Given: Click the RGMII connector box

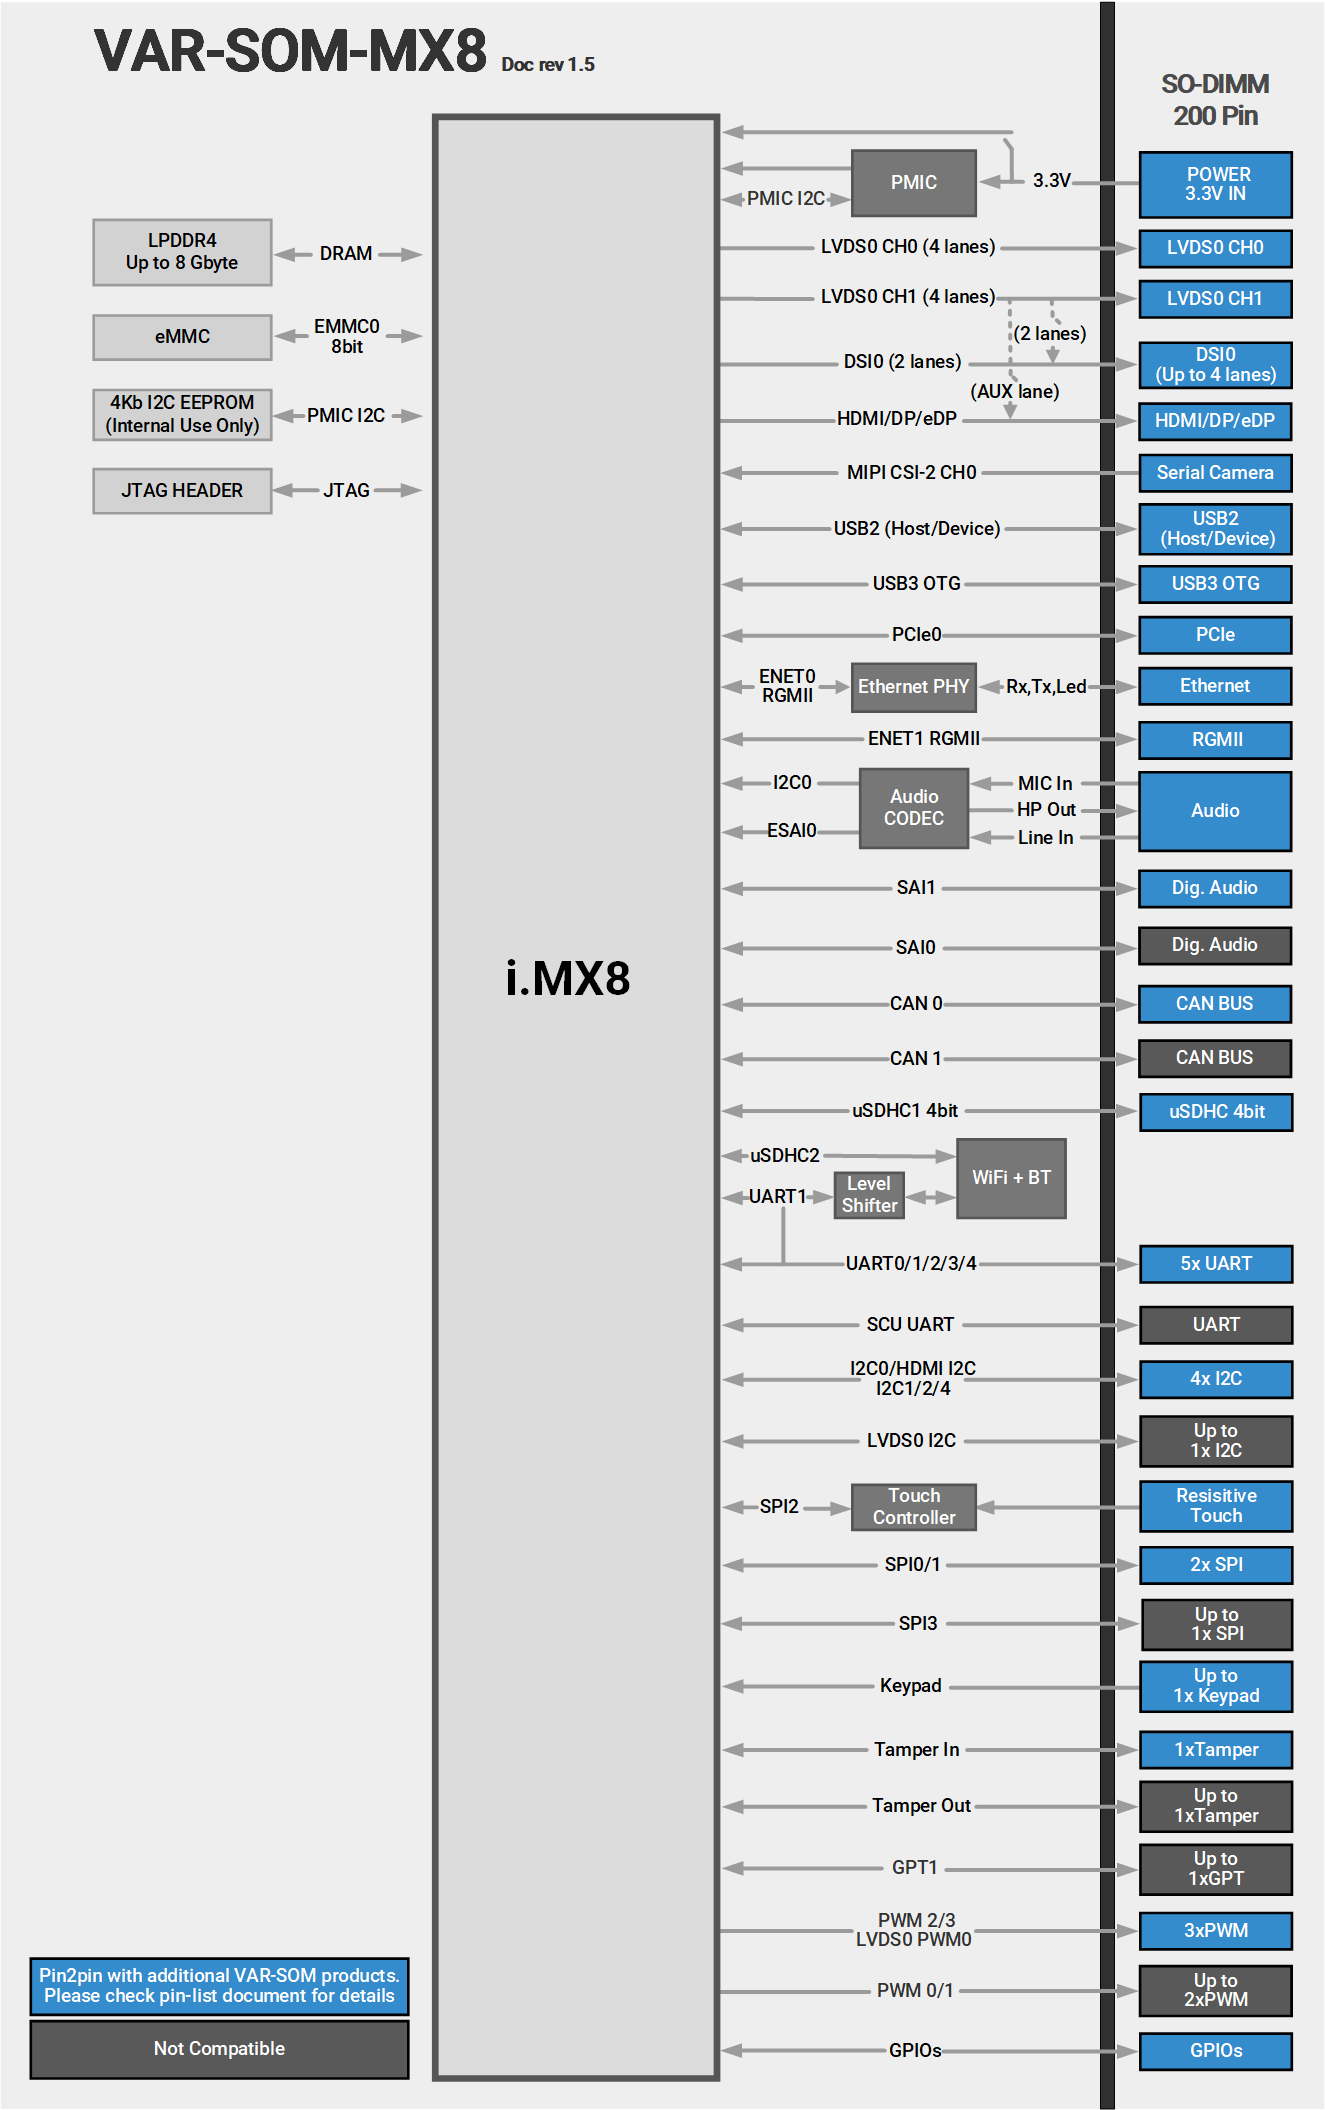Looking at the screenshot, I should tap(1215, 740).
